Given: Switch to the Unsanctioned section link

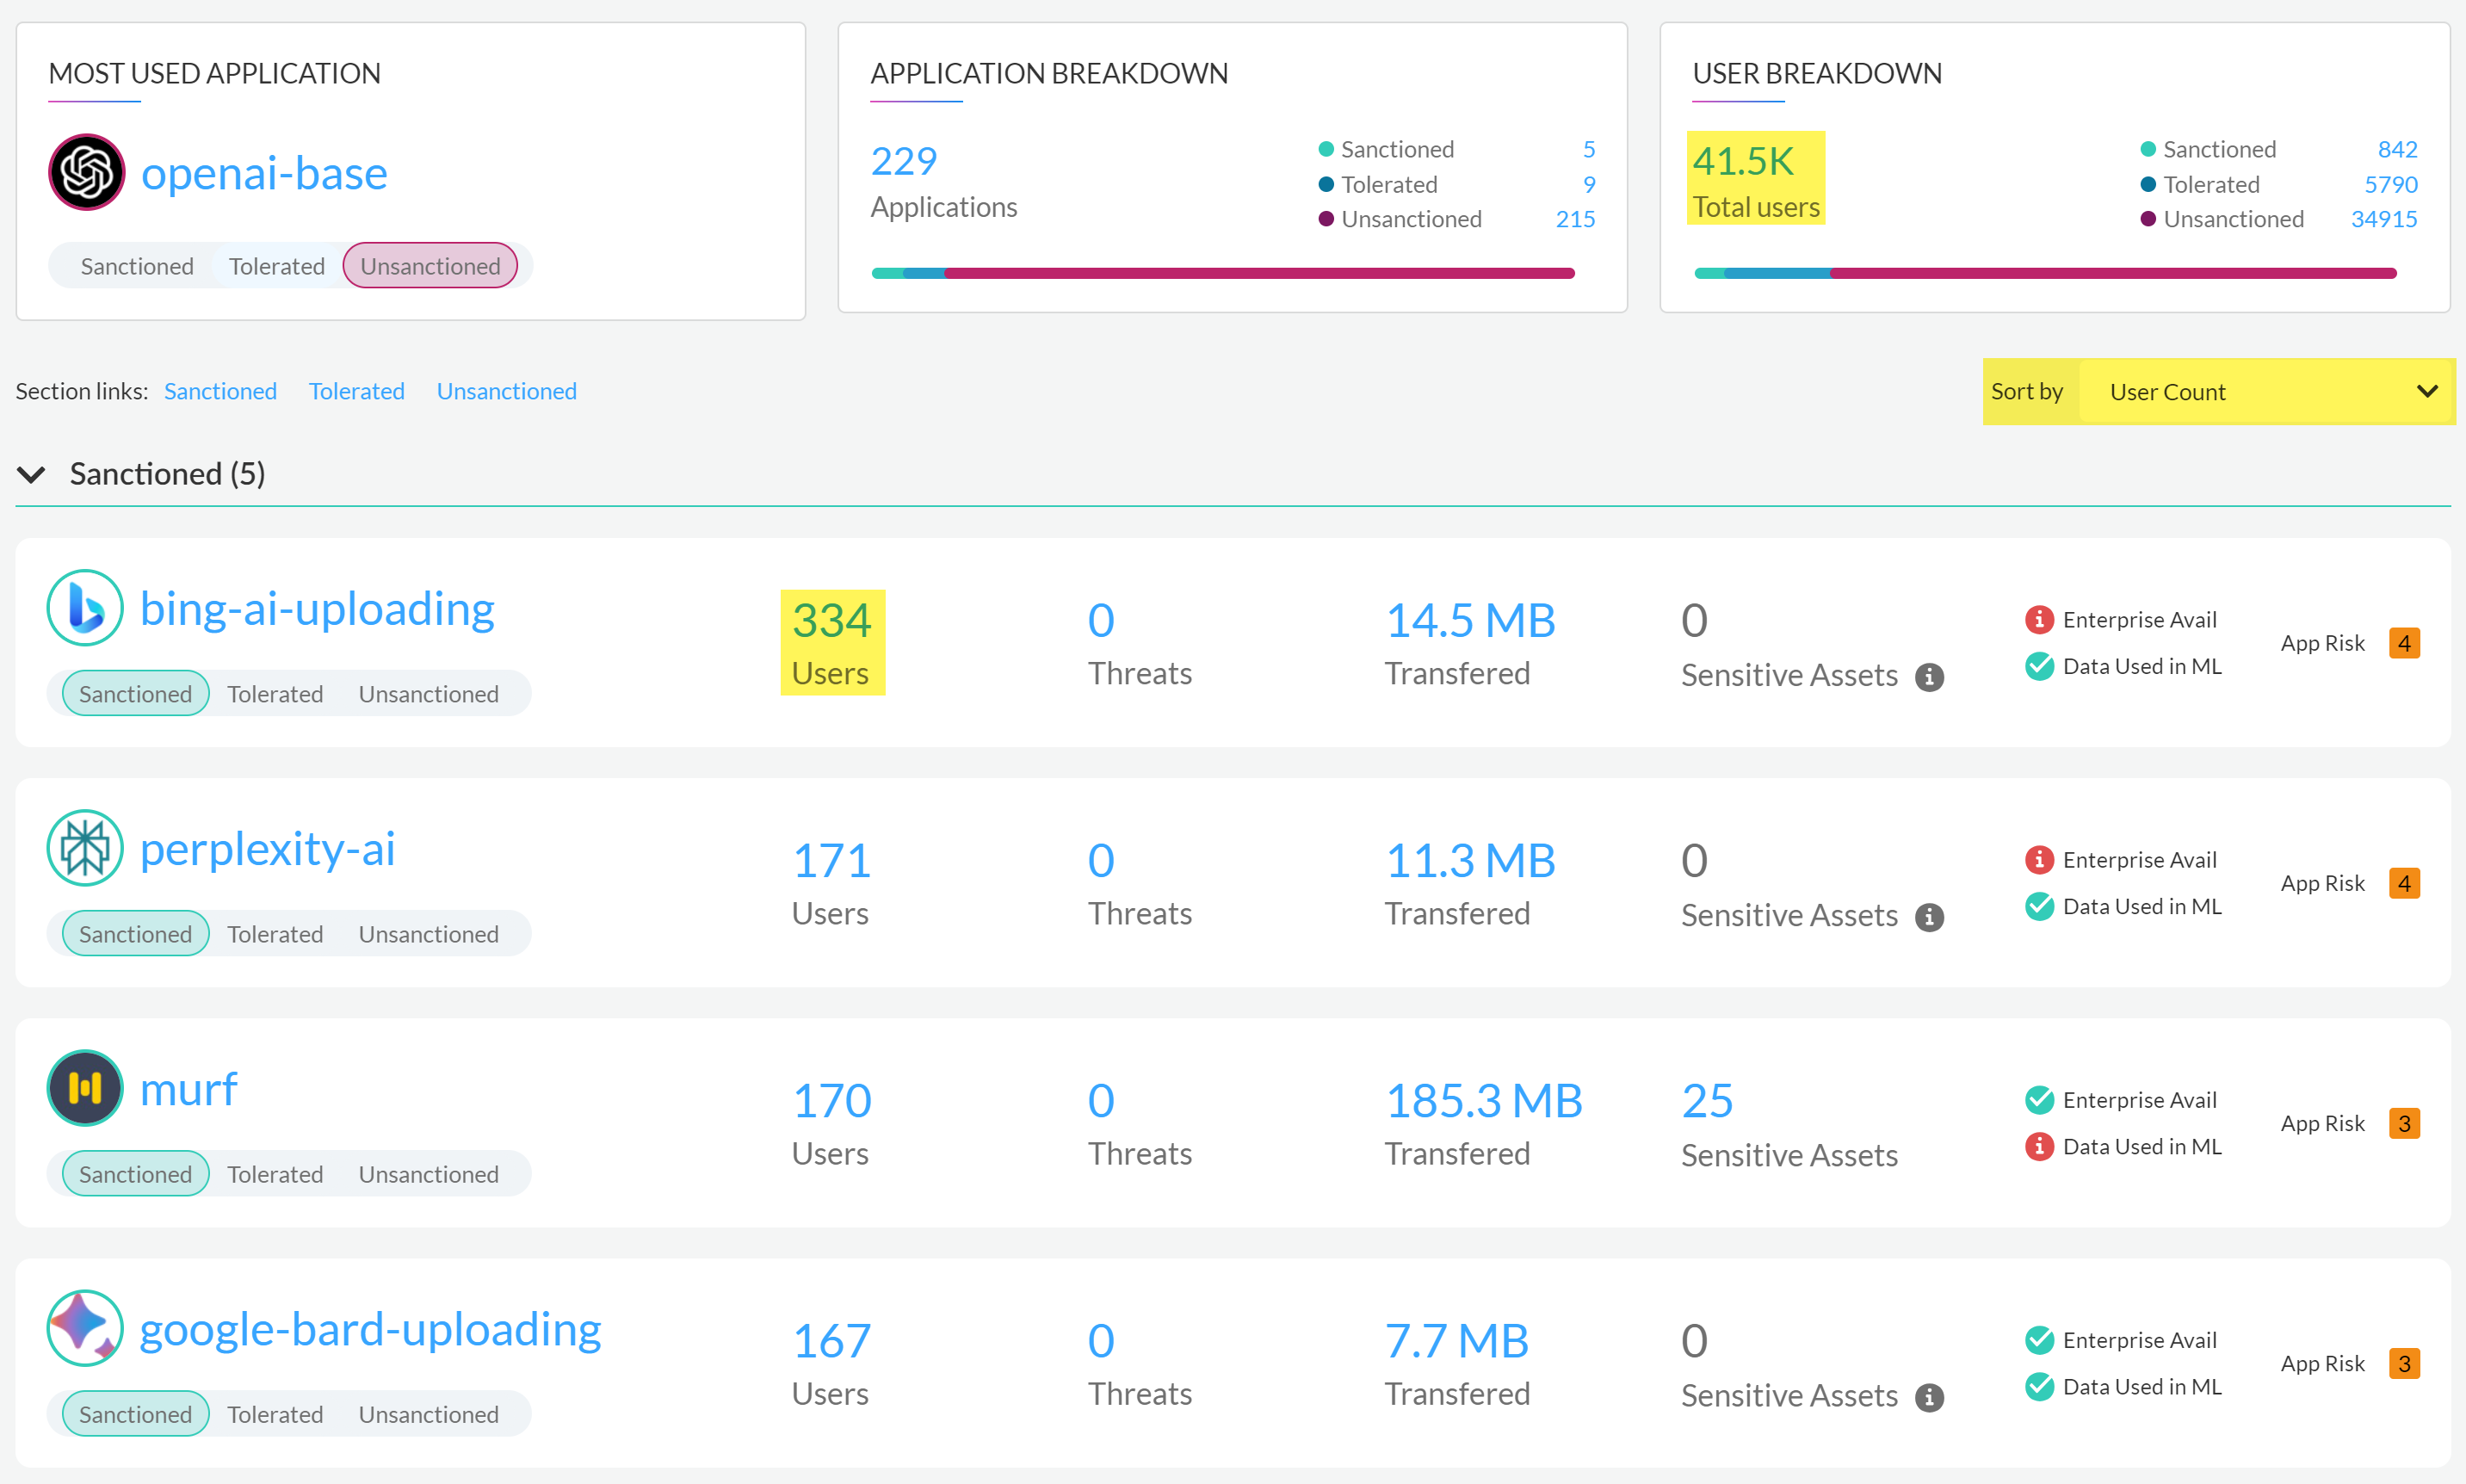Looking at the screenshot, I should point(507,391).
